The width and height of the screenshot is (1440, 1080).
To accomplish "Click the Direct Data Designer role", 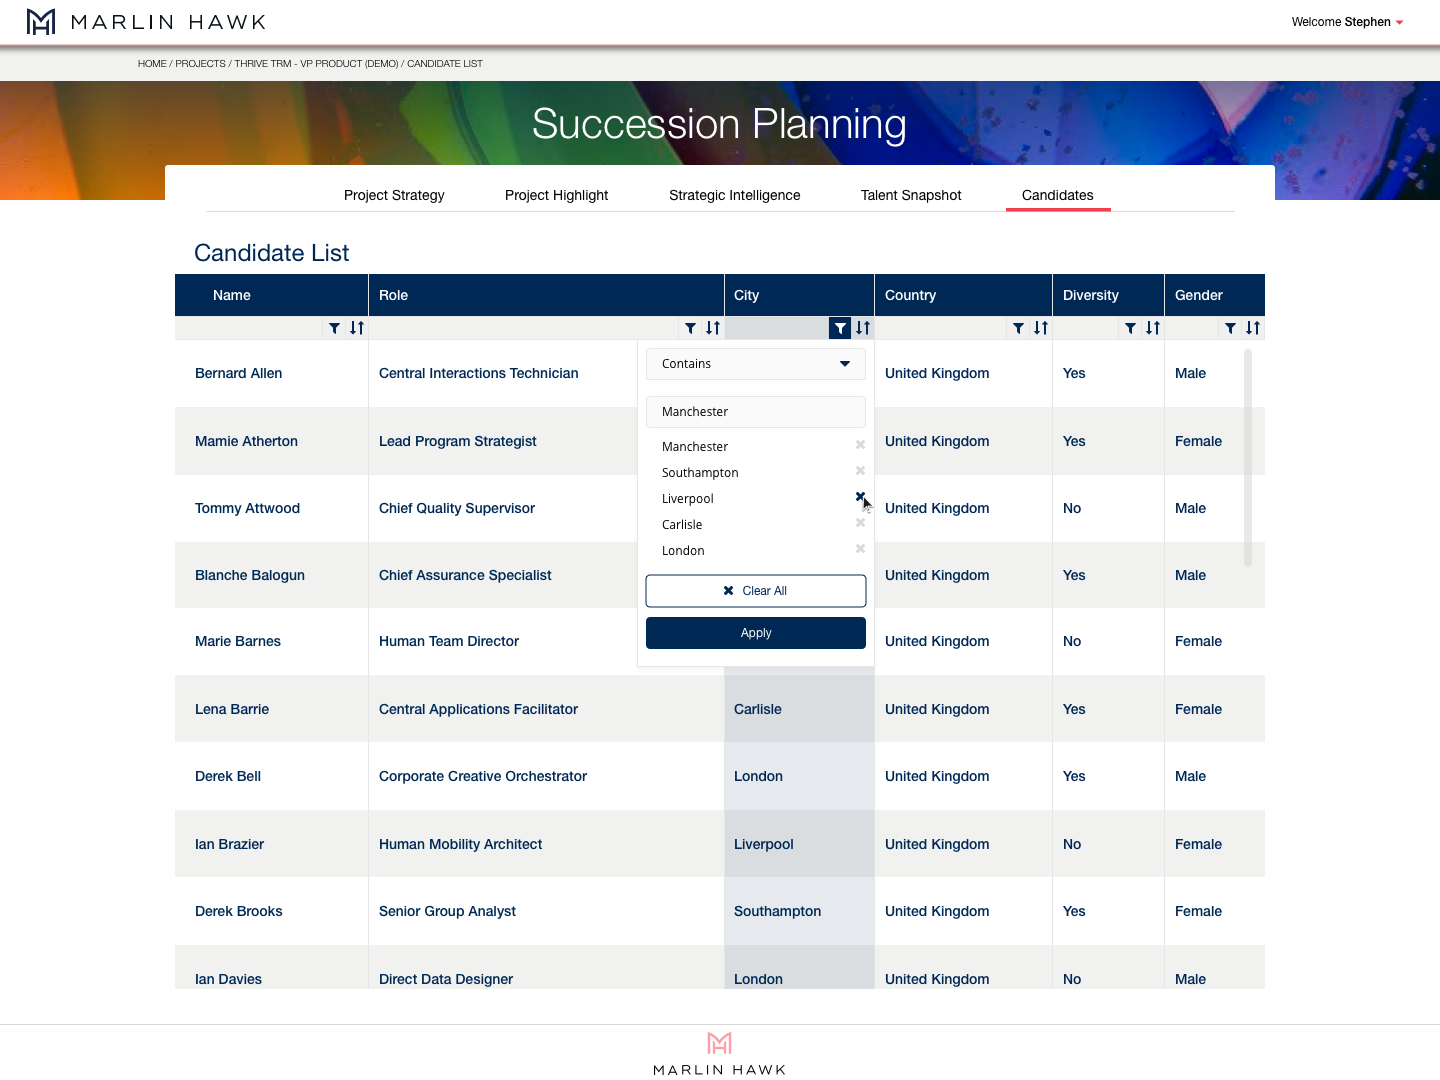I will [446, 980].
